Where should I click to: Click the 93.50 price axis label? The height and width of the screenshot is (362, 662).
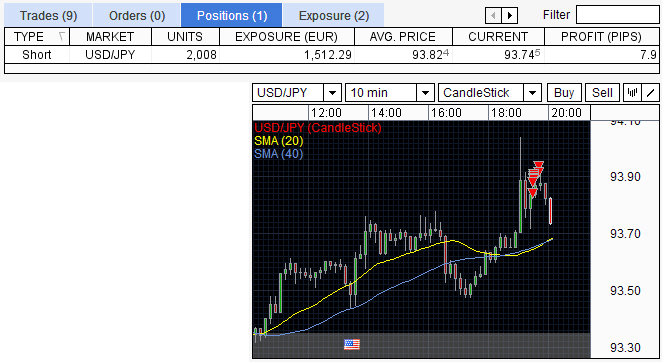point(625,291)
